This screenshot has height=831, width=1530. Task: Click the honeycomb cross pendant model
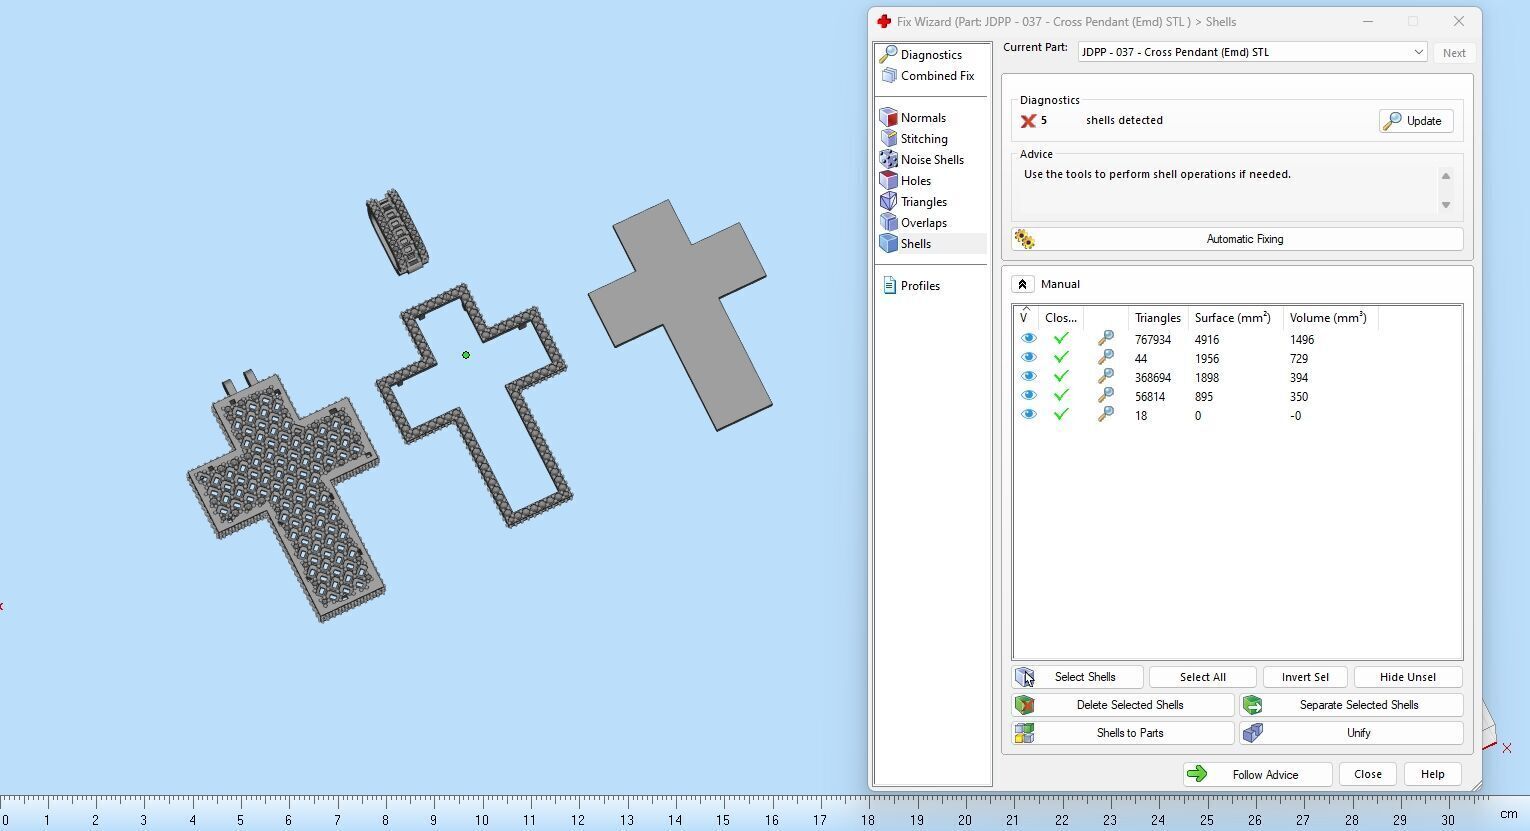[285, 495]
